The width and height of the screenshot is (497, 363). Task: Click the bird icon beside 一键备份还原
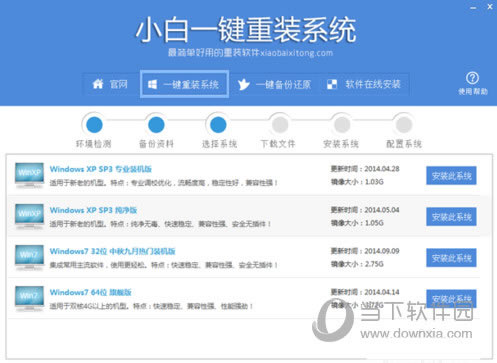point(243,84)
